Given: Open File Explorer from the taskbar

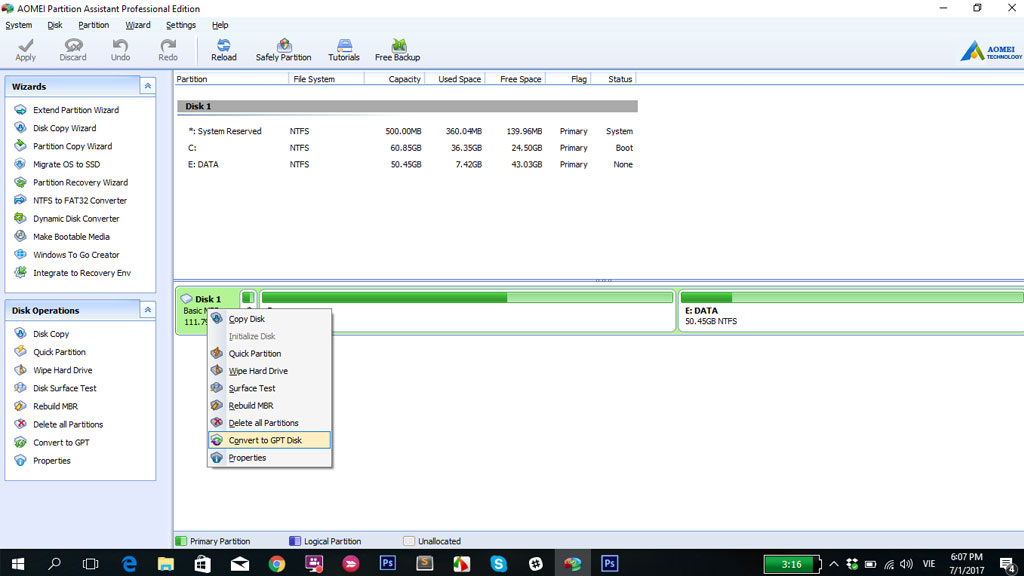Looking at the screenshot, I should (165, 564).
